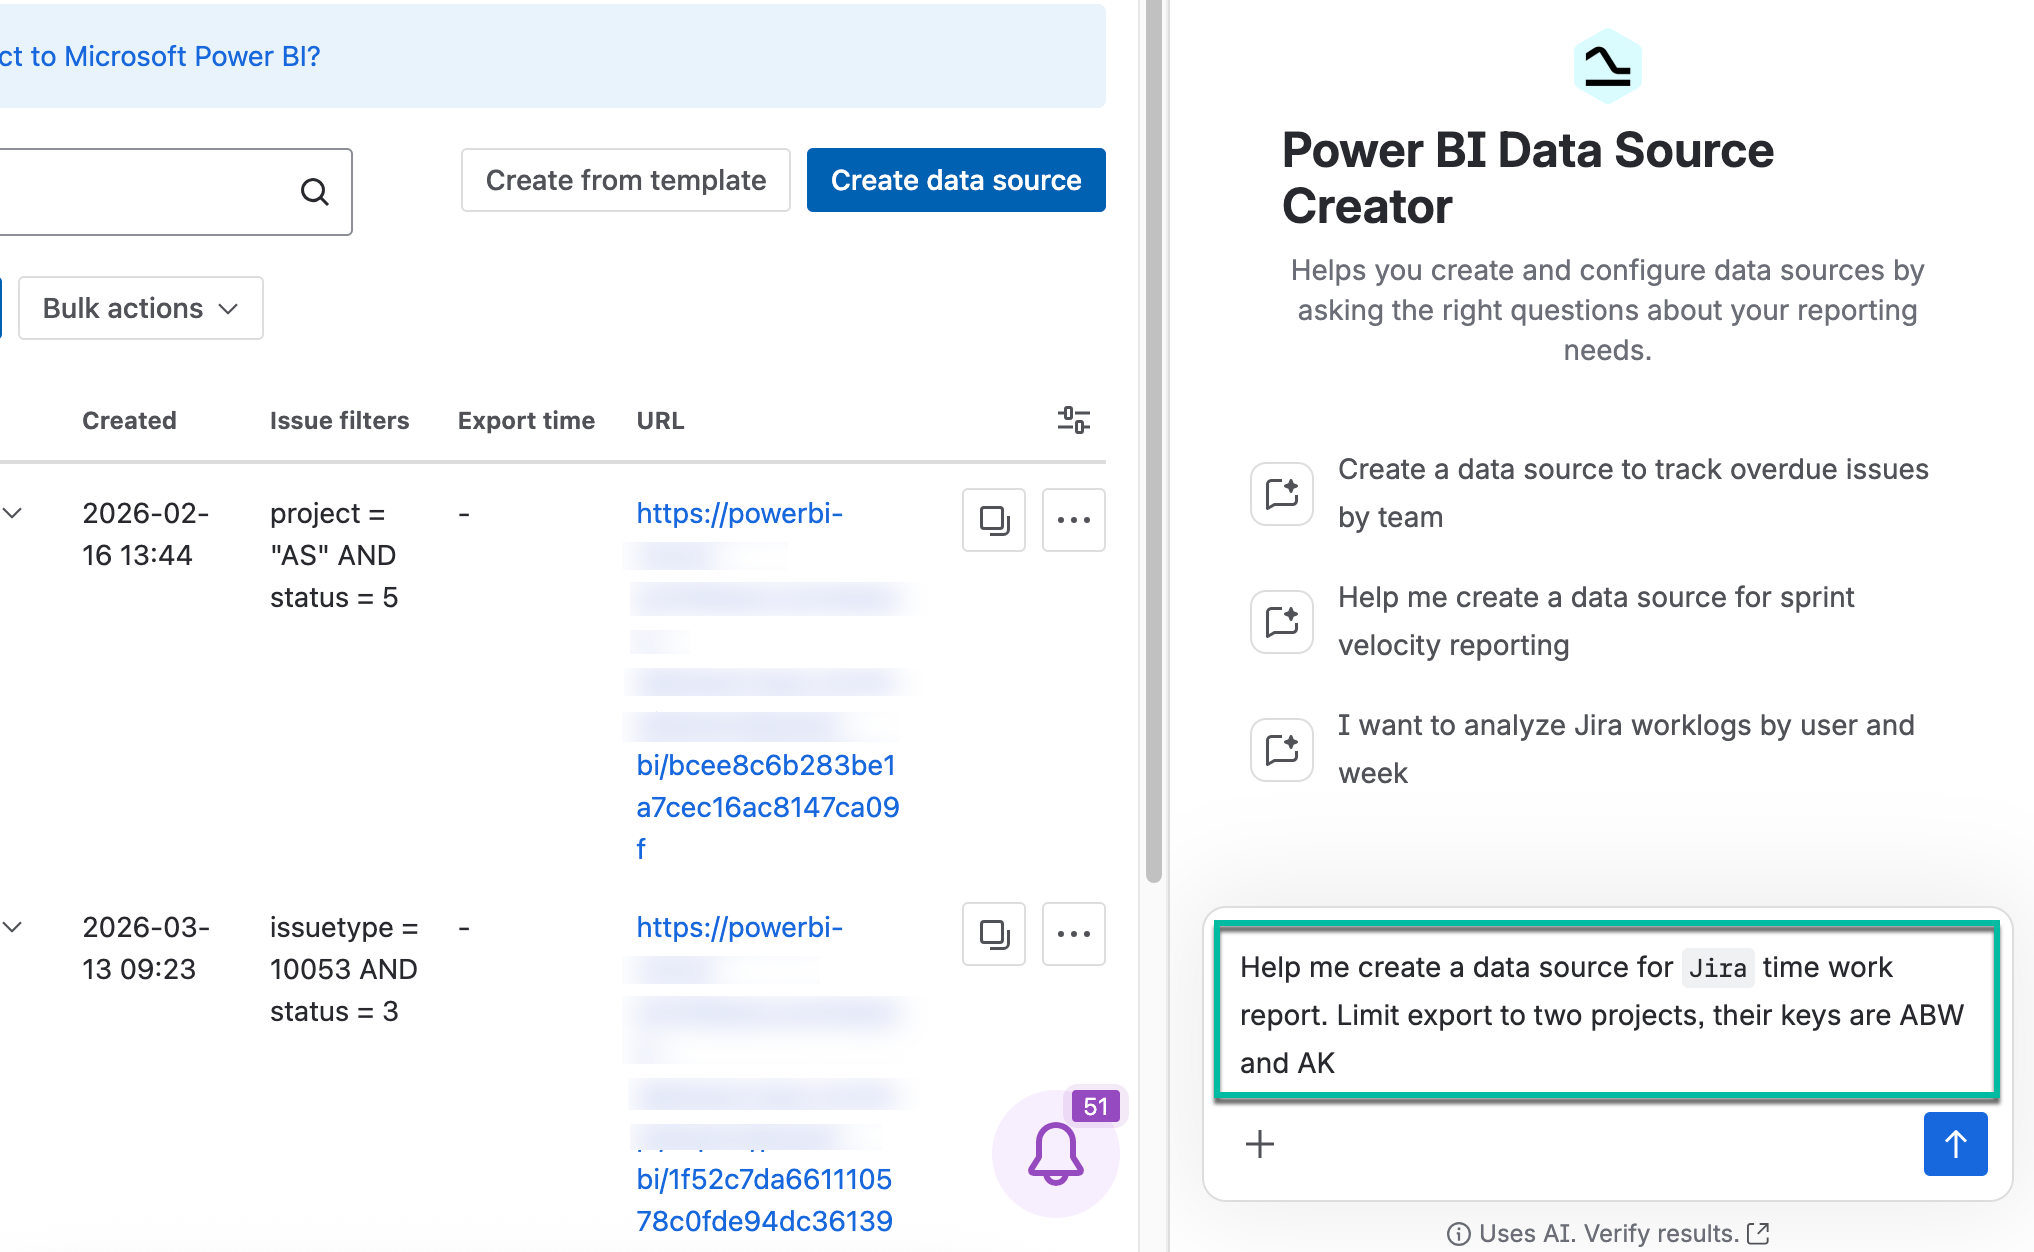Click the notification count badge 51

point(1096,1106)
